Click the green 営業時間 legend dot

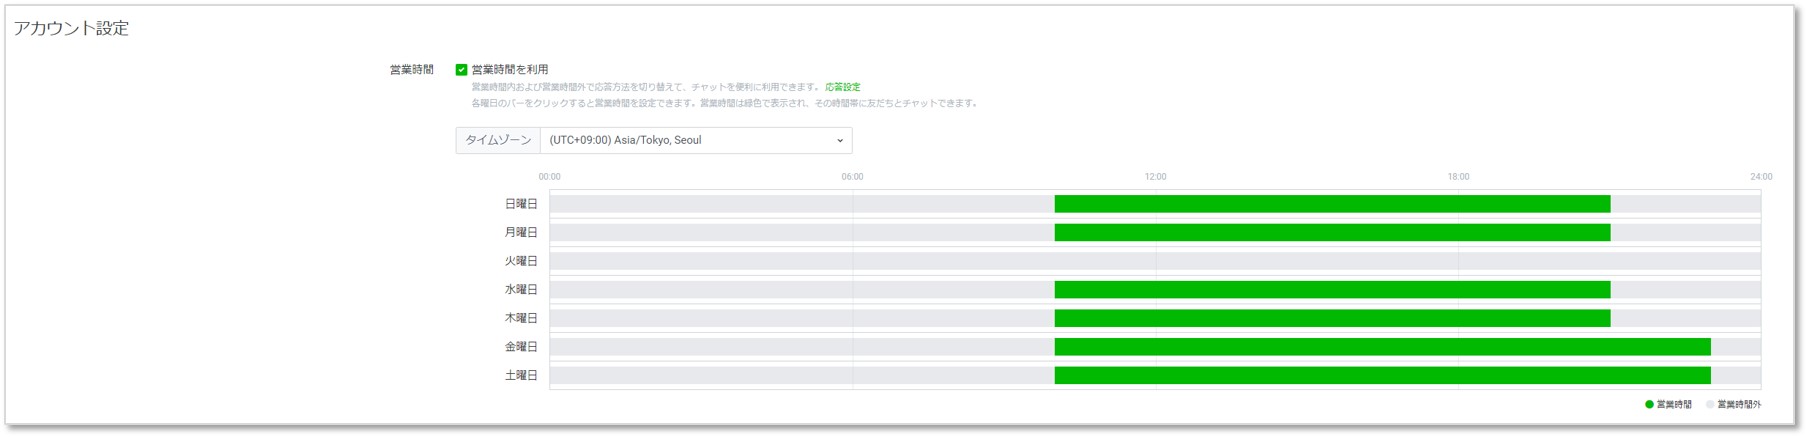[x=1649, y=405]
